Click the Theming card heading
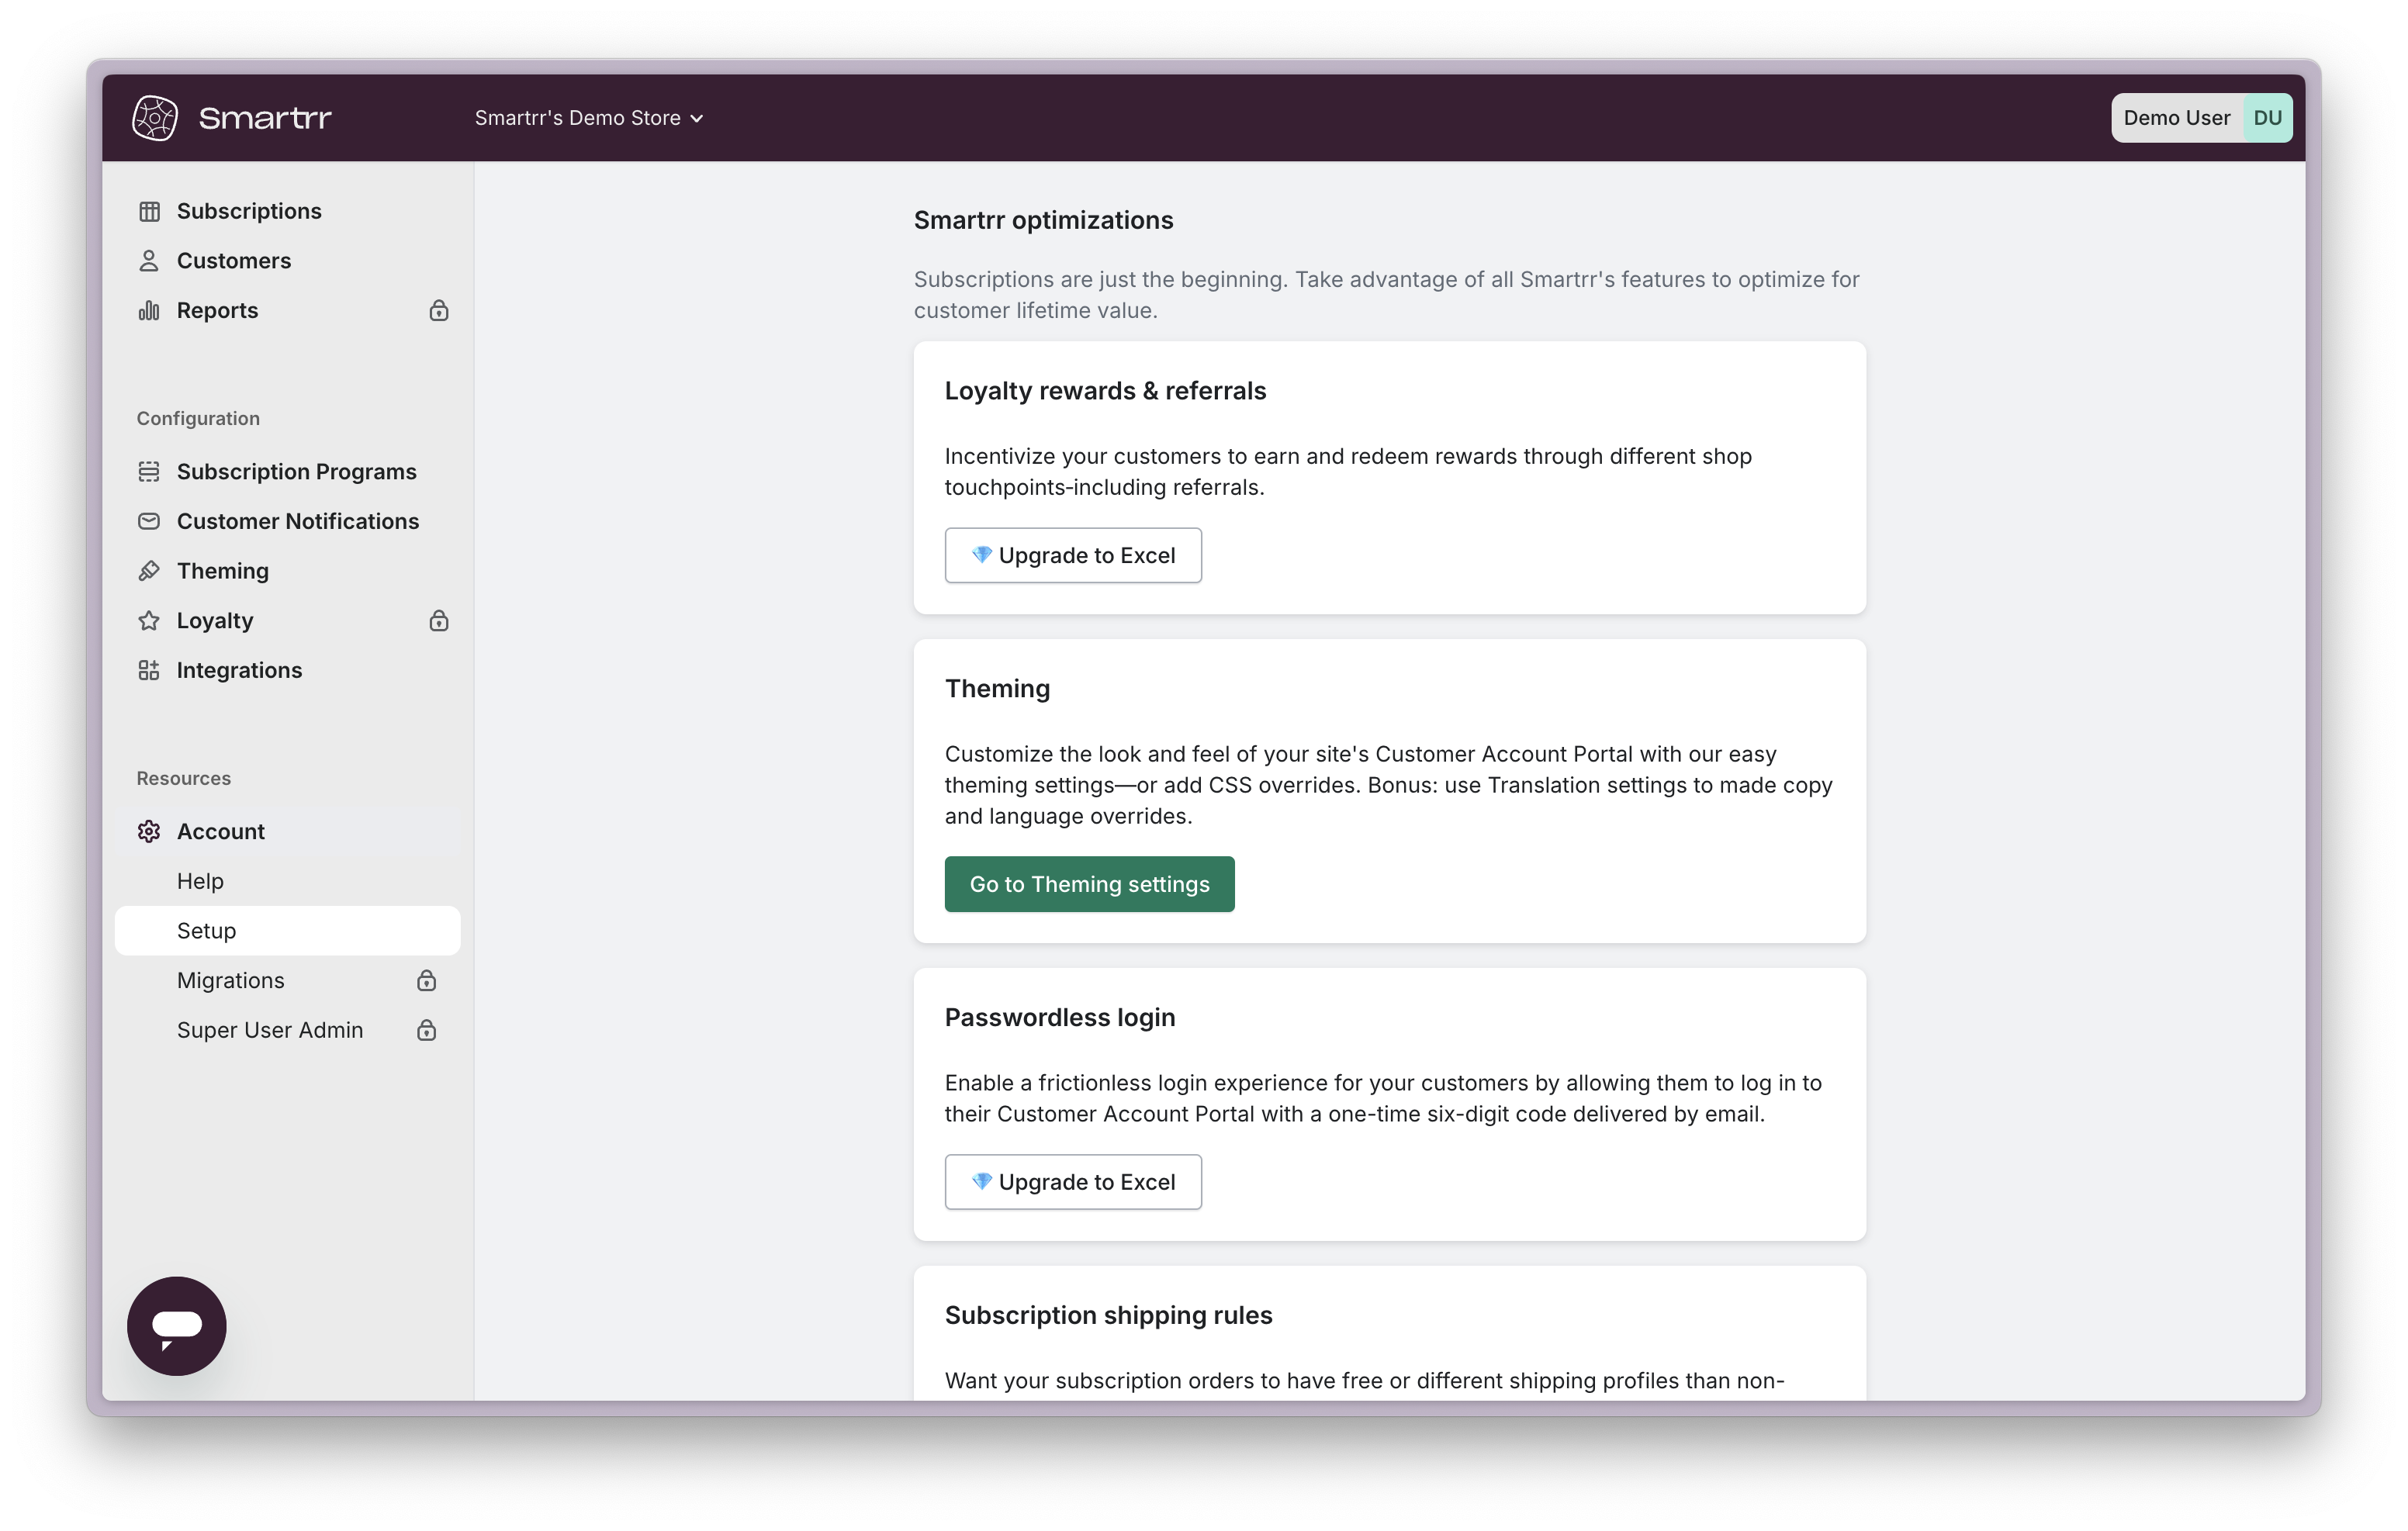The image size is (2408, 1531). (997, 689)
